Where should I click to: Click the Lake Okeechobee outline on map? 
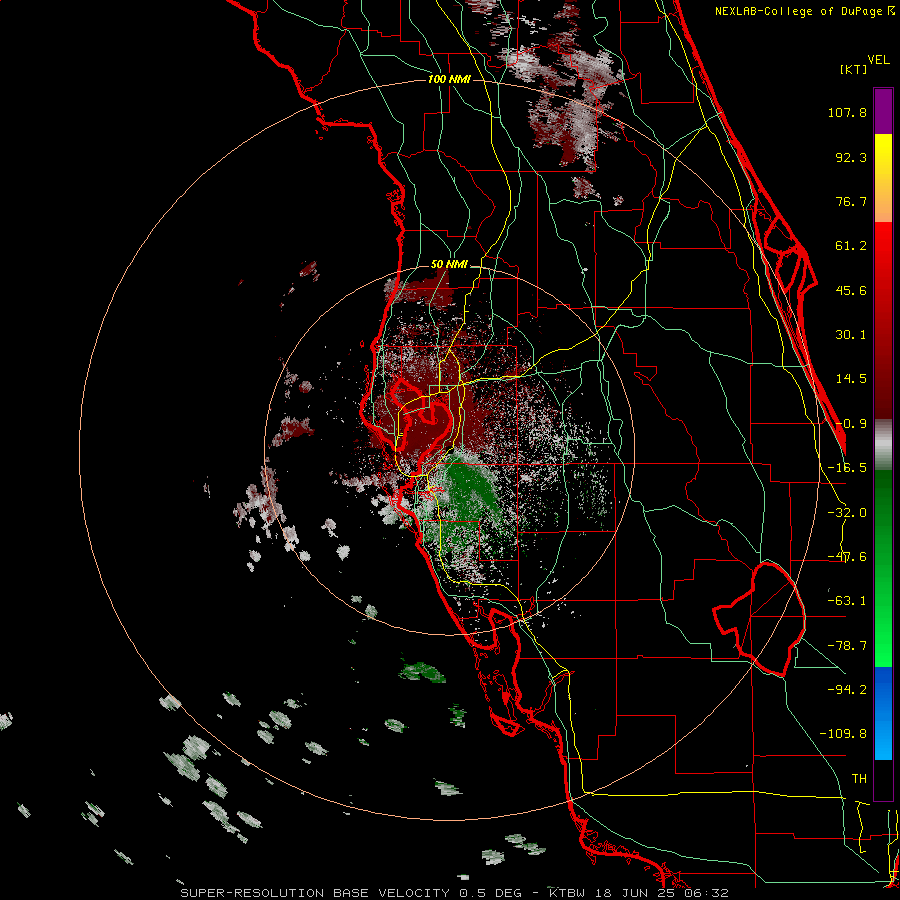click(x=759, y=619)
